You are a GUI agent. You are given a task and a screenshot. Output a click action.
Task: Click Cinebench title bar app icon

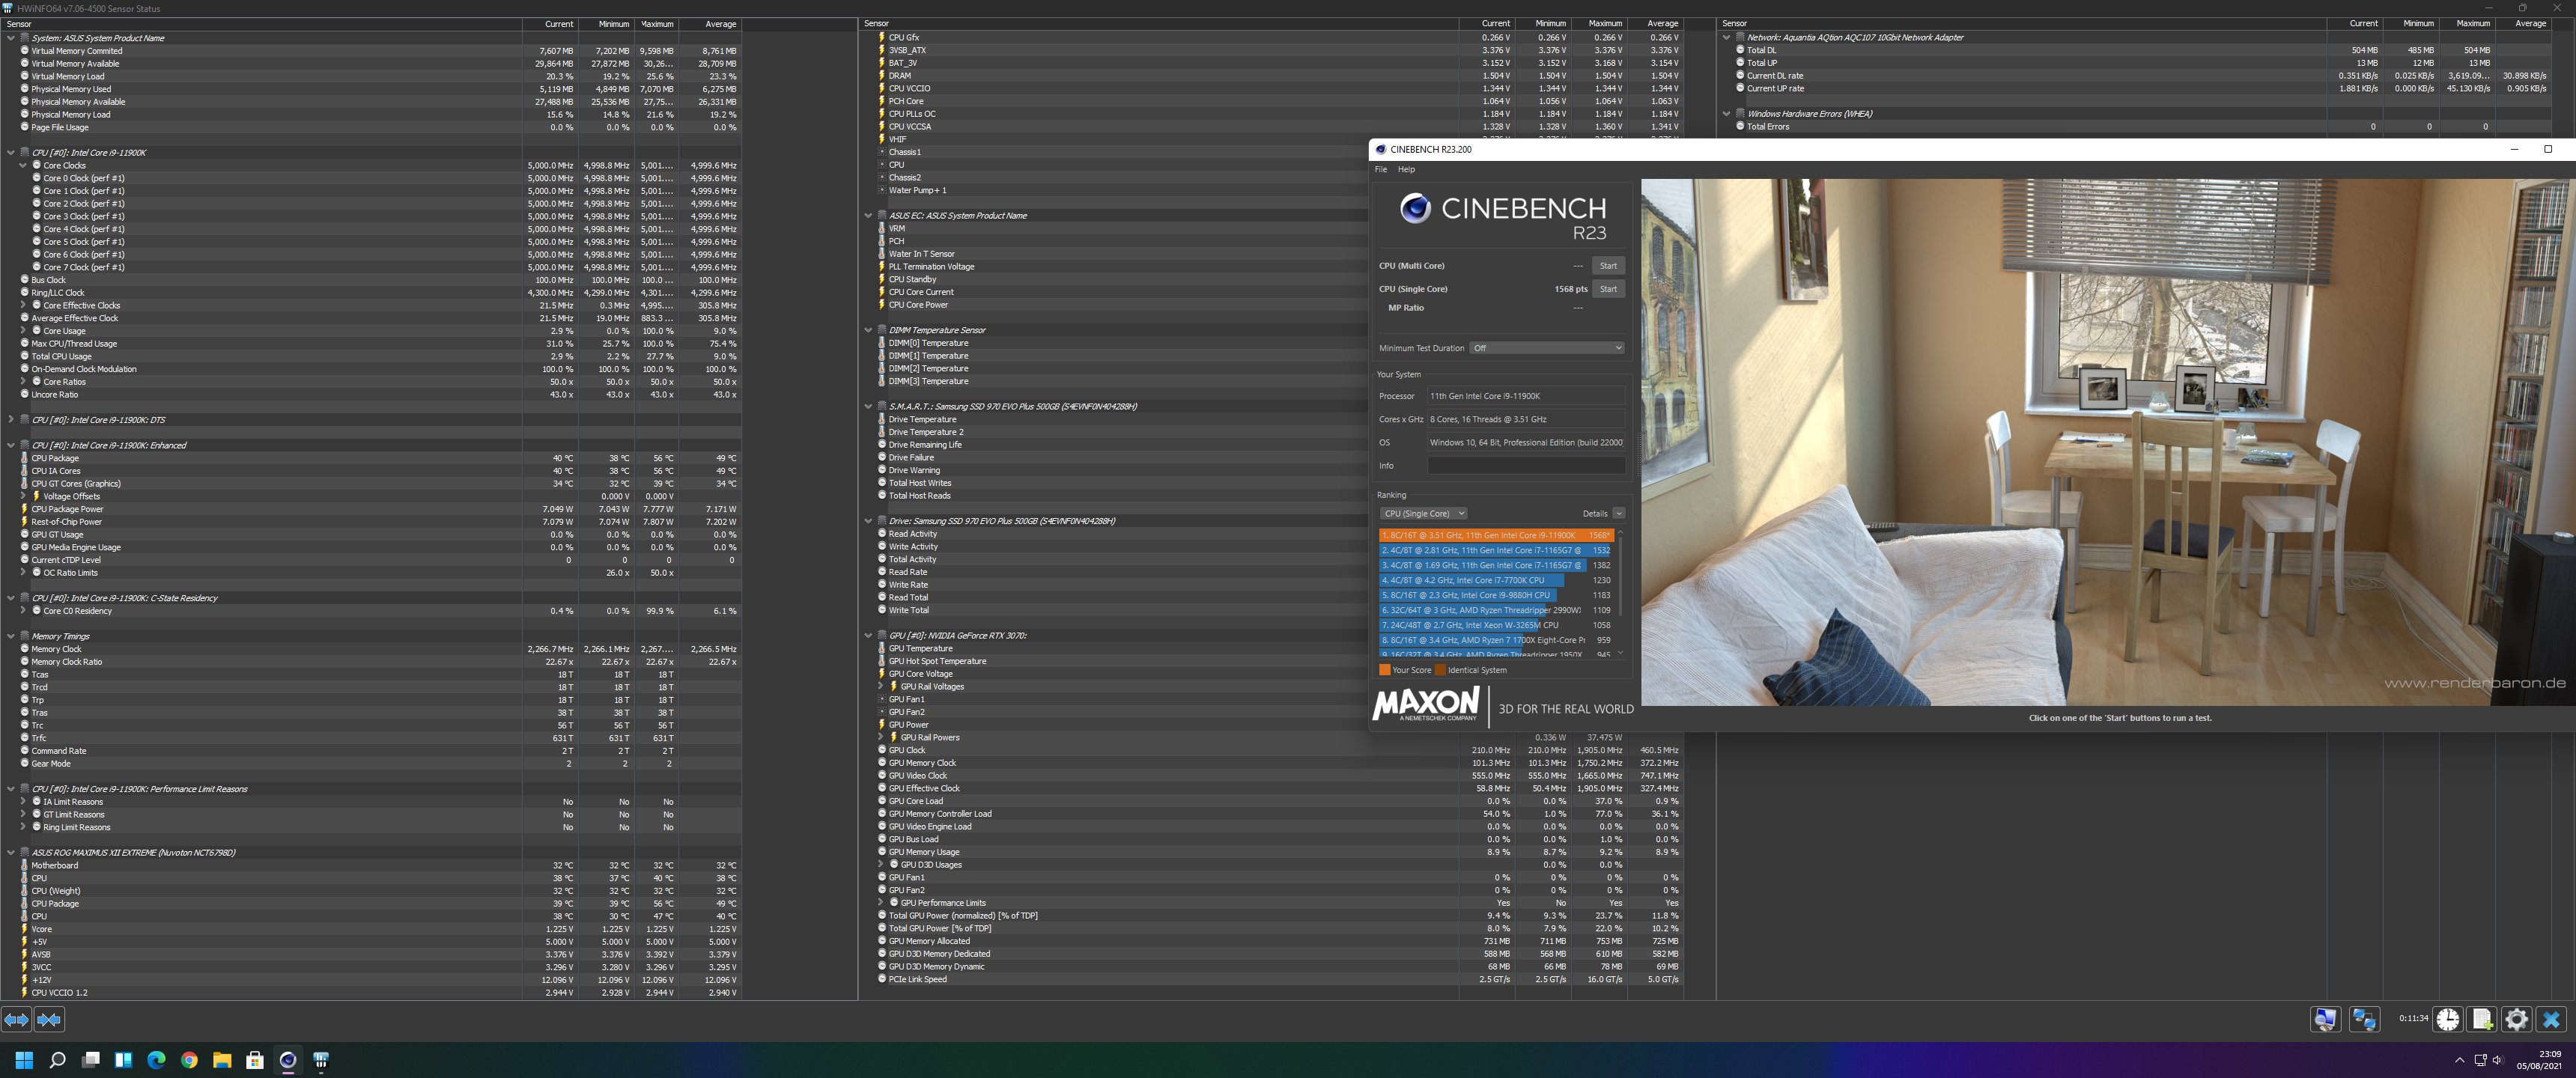[1381, 149]
